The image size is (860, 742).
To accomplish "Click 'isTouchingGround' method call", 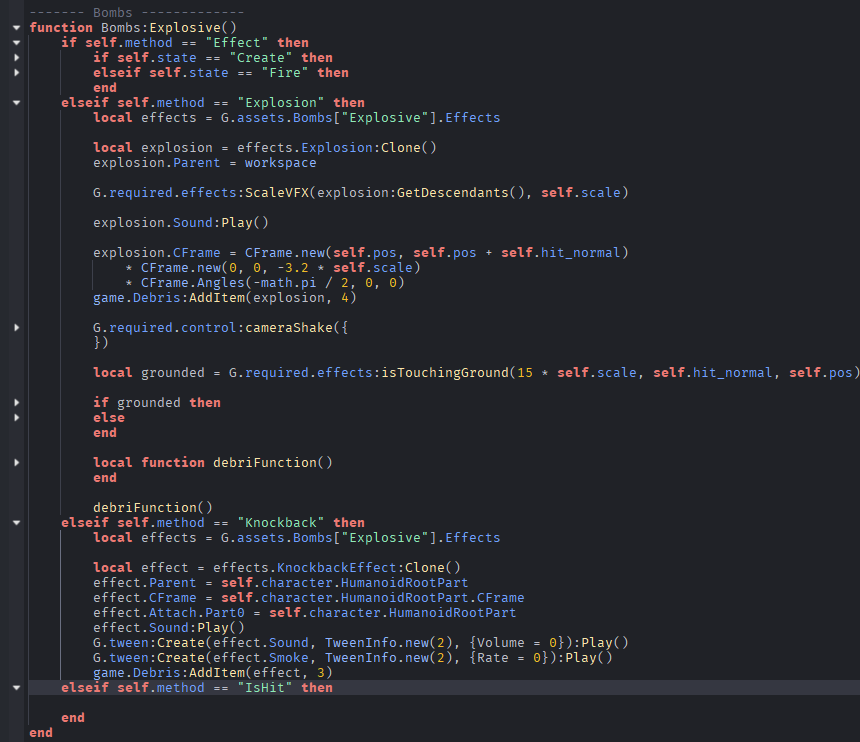I will click(x=445, y=372).
